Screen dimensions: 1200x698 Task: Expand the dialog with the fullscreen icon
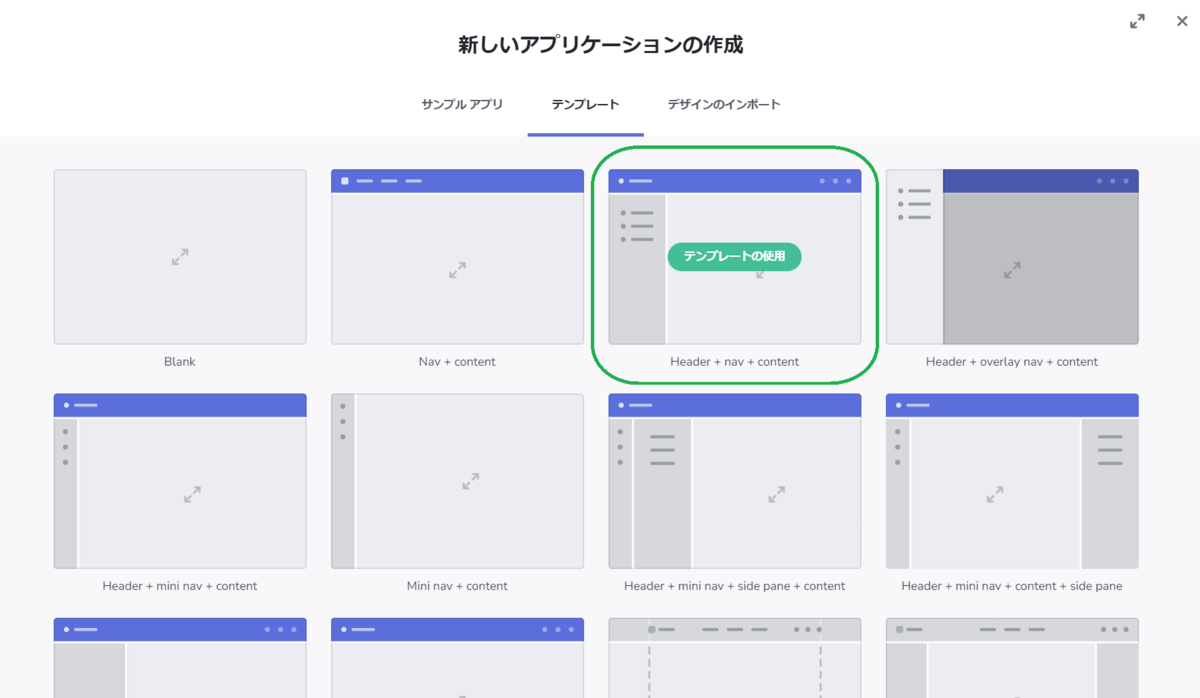[1137, 21]
